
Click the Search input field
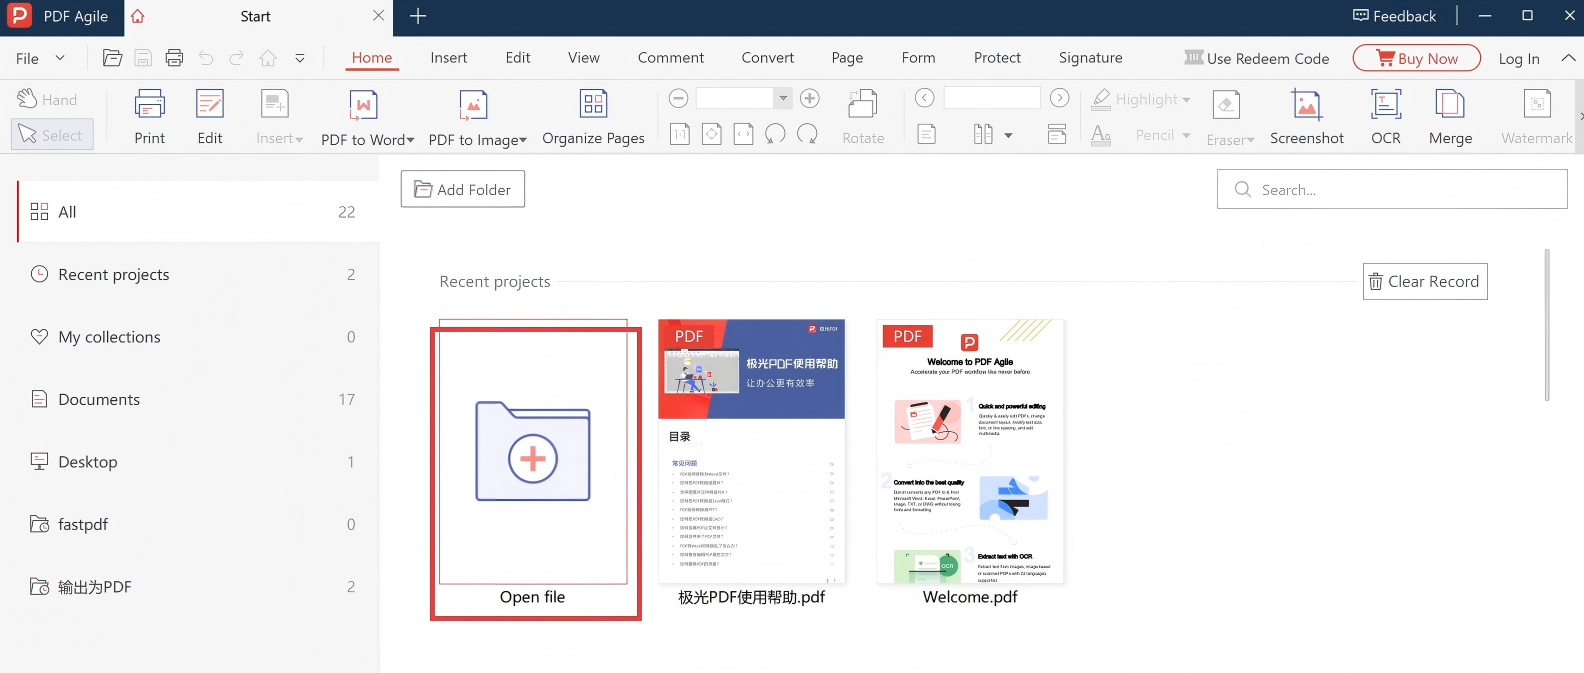click(x=1392, y=189)
